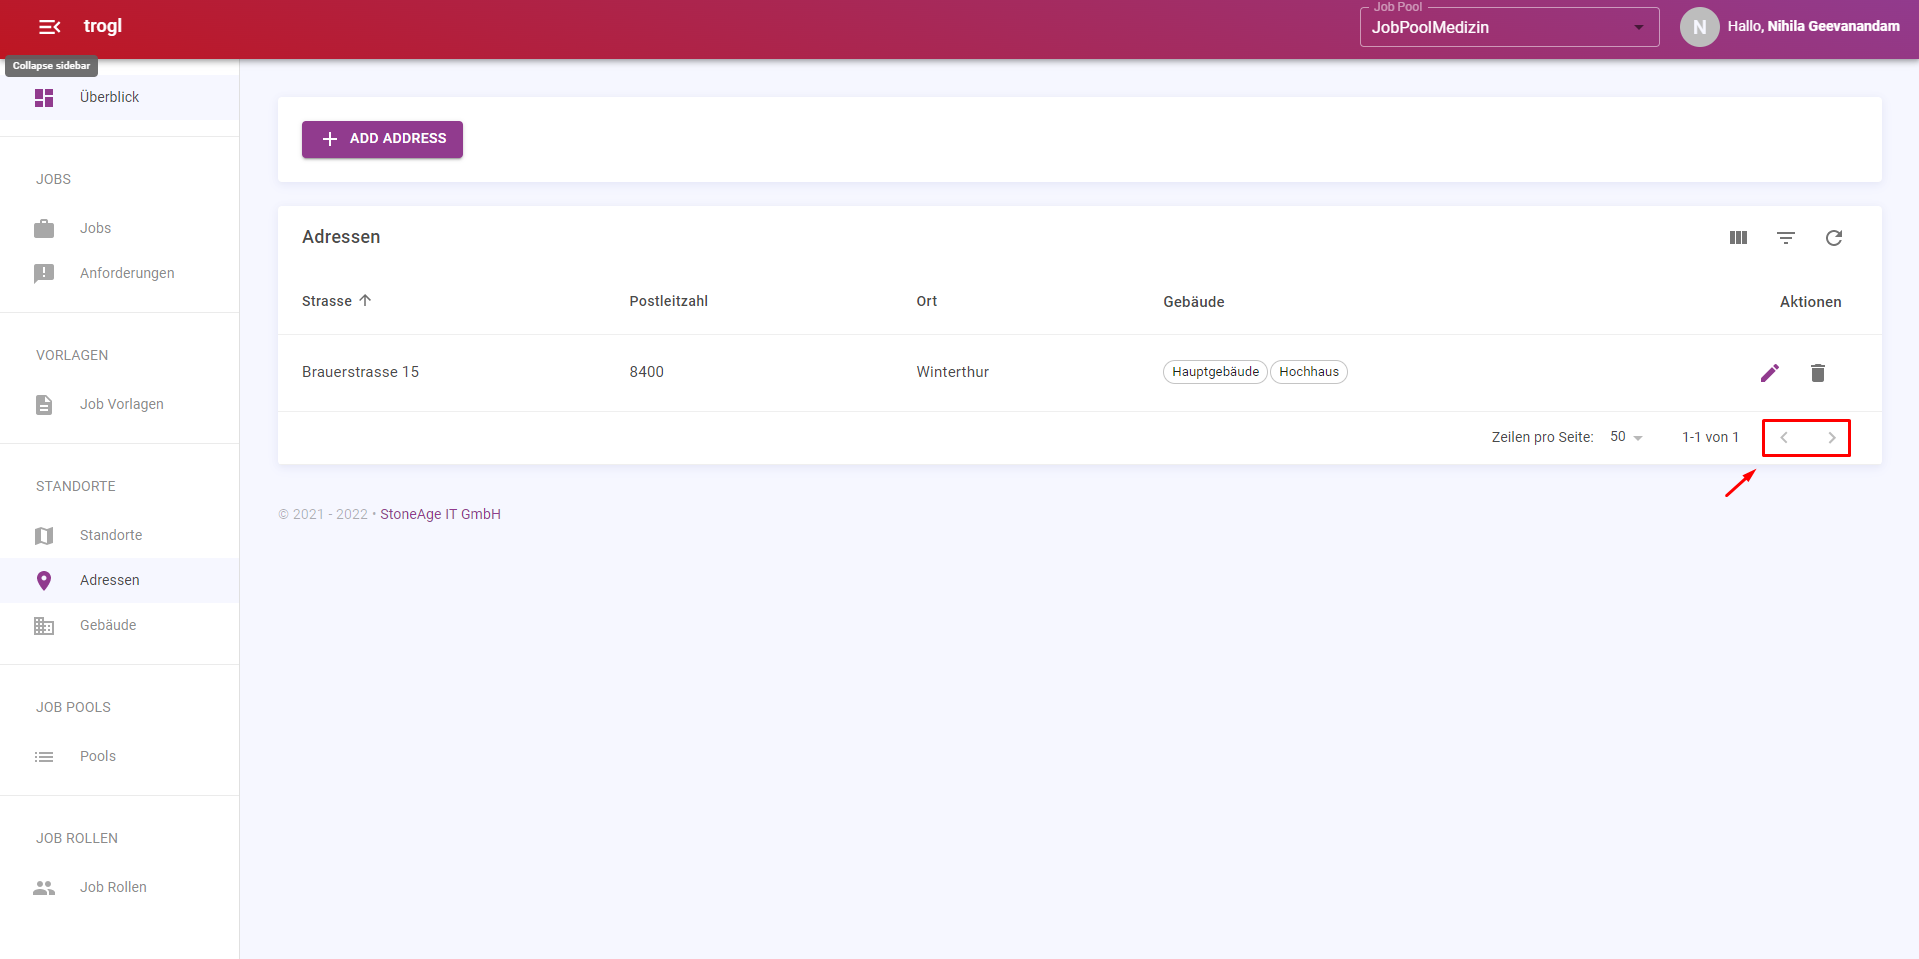
Task: Go to next table page
Action: (x=1832, y=437)
